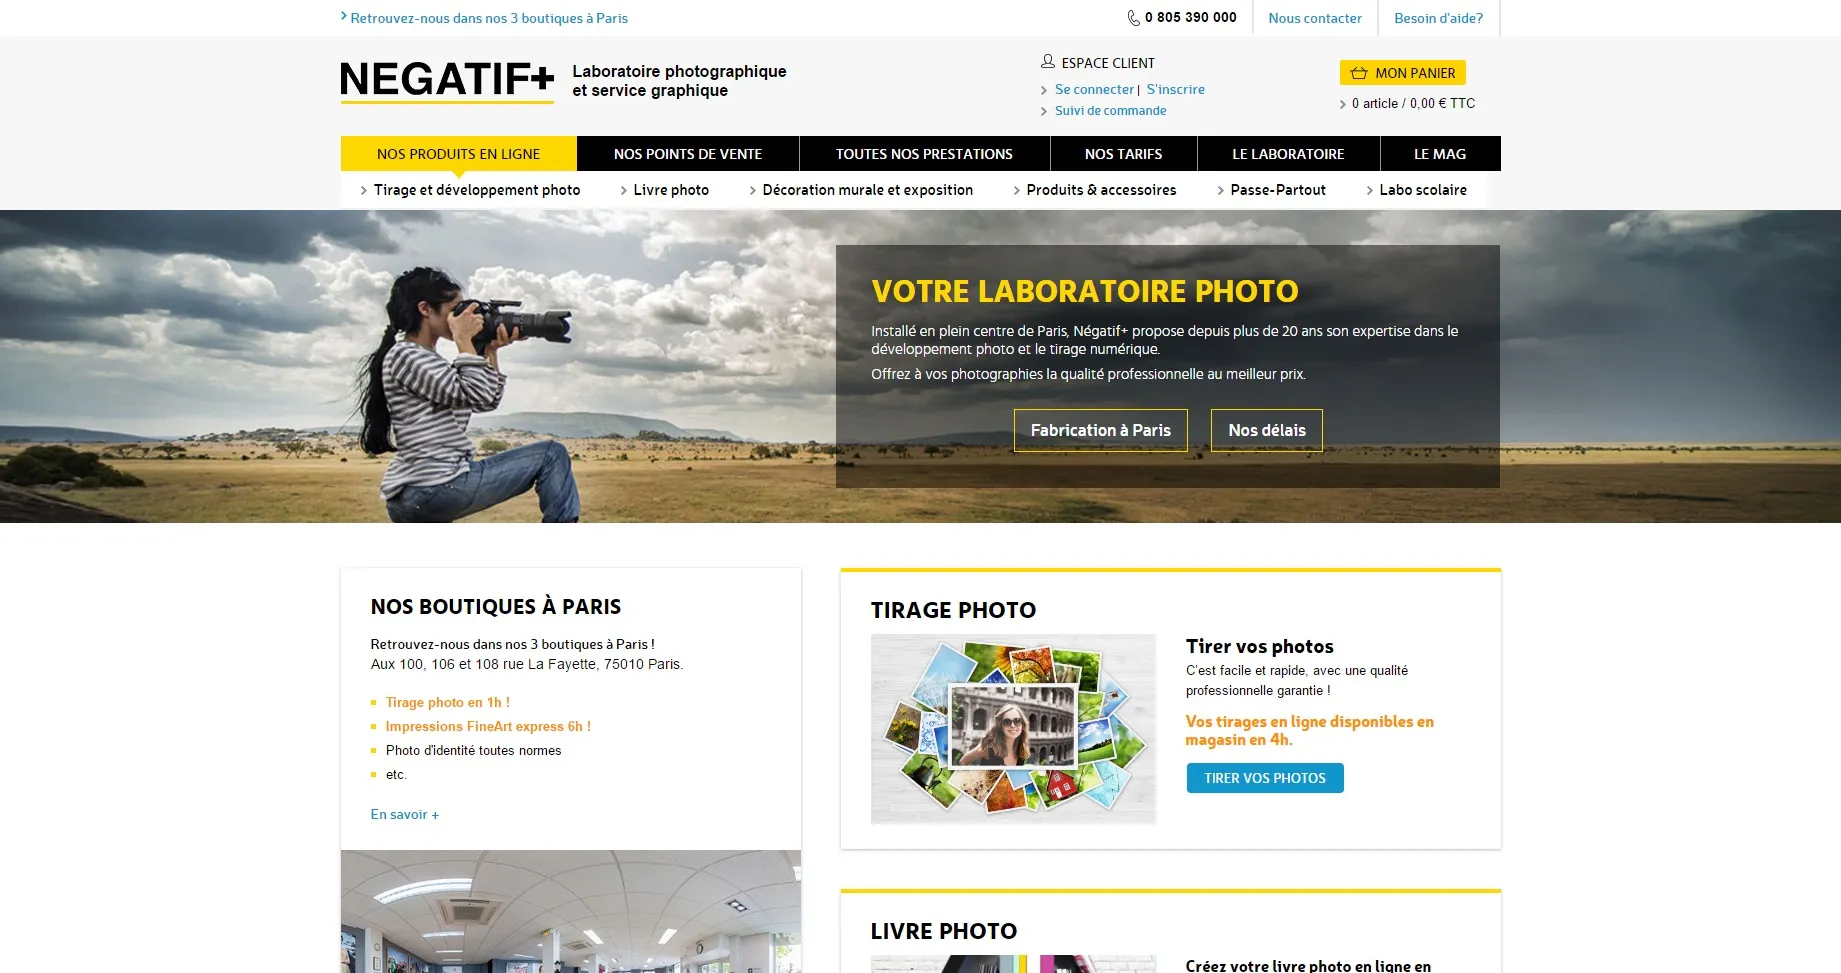This screenshot has height=973, width=1841.
Task: Click the TIRER VOS PHOTOS button
Action: pyautogui.click(x=1264, y=777)
